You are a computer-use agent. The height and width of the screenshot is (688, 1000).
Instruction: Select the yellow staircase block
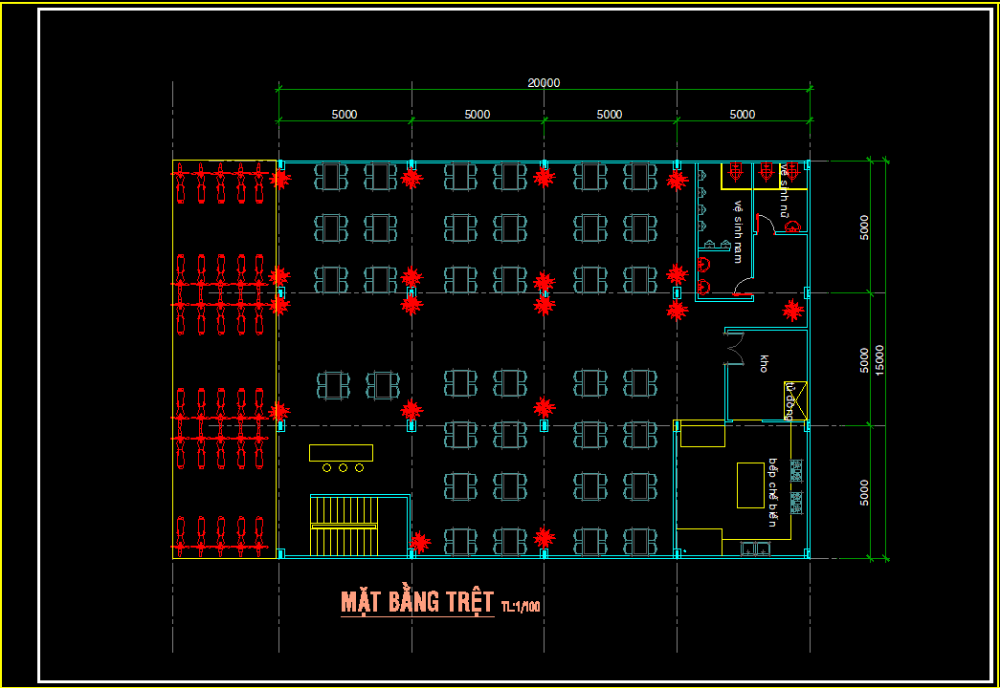tap(344, 527)
